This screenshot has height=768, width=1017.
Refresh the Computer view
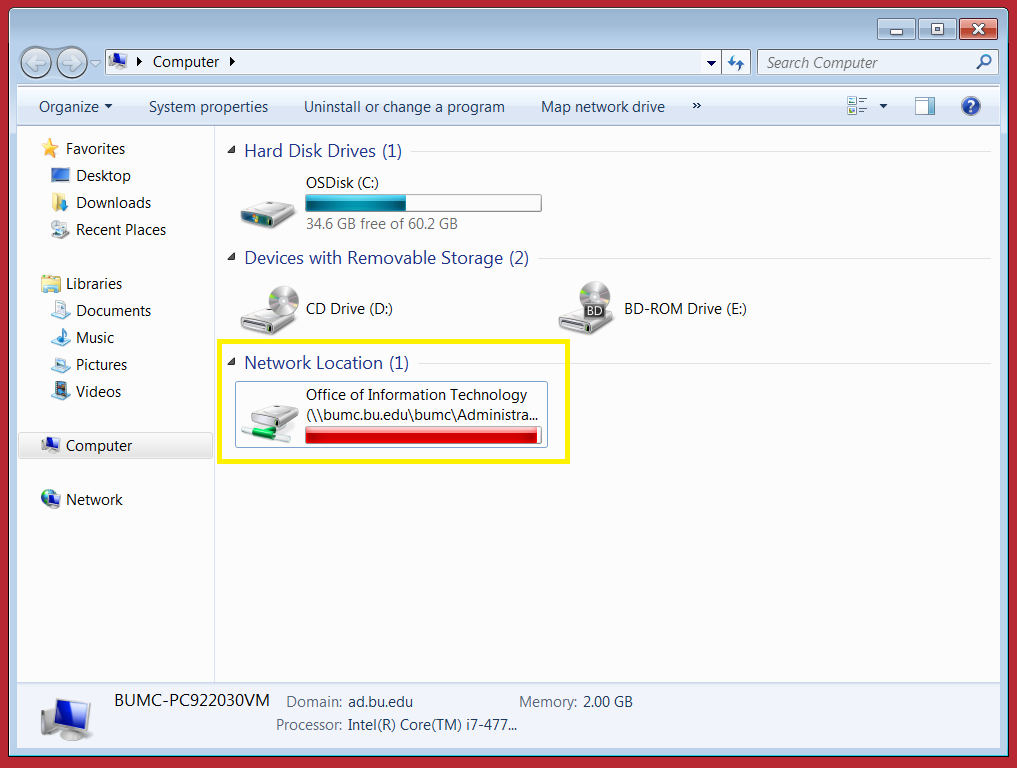pyautogui.click(x=736, y=63)
